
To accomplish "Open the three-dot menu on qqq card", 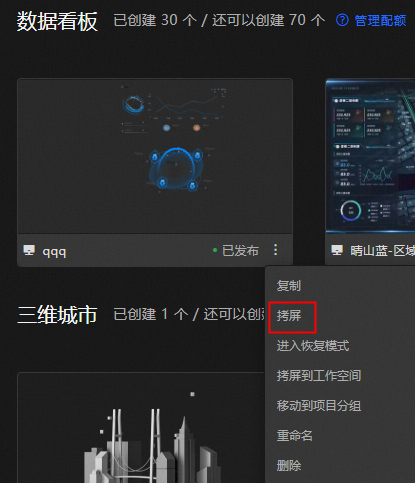I will [275, 250].
